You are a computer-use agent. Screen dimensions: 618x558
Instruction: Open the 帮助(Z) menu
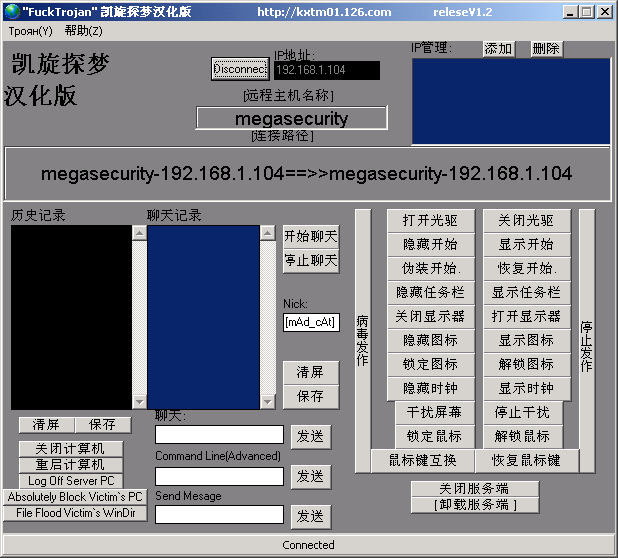pos(83,31)
